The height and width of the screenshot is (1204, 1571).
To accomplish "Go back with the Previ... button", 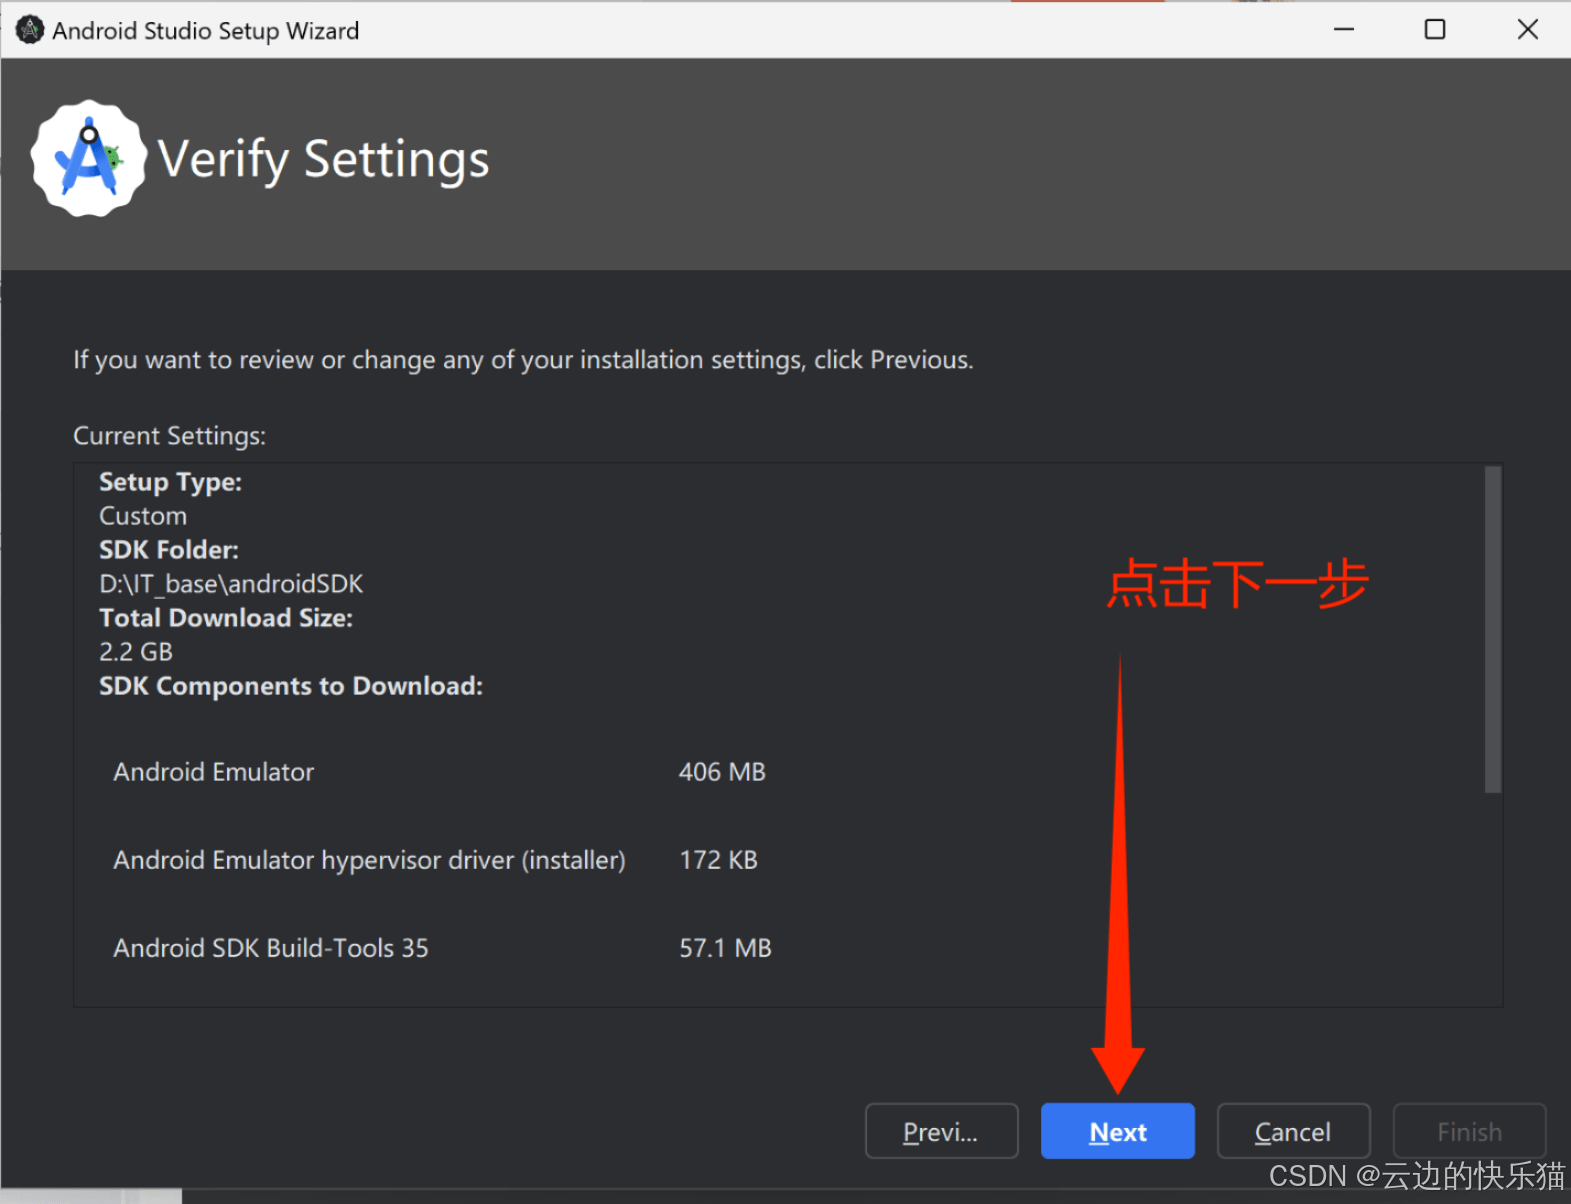I will coord(941,1131).
